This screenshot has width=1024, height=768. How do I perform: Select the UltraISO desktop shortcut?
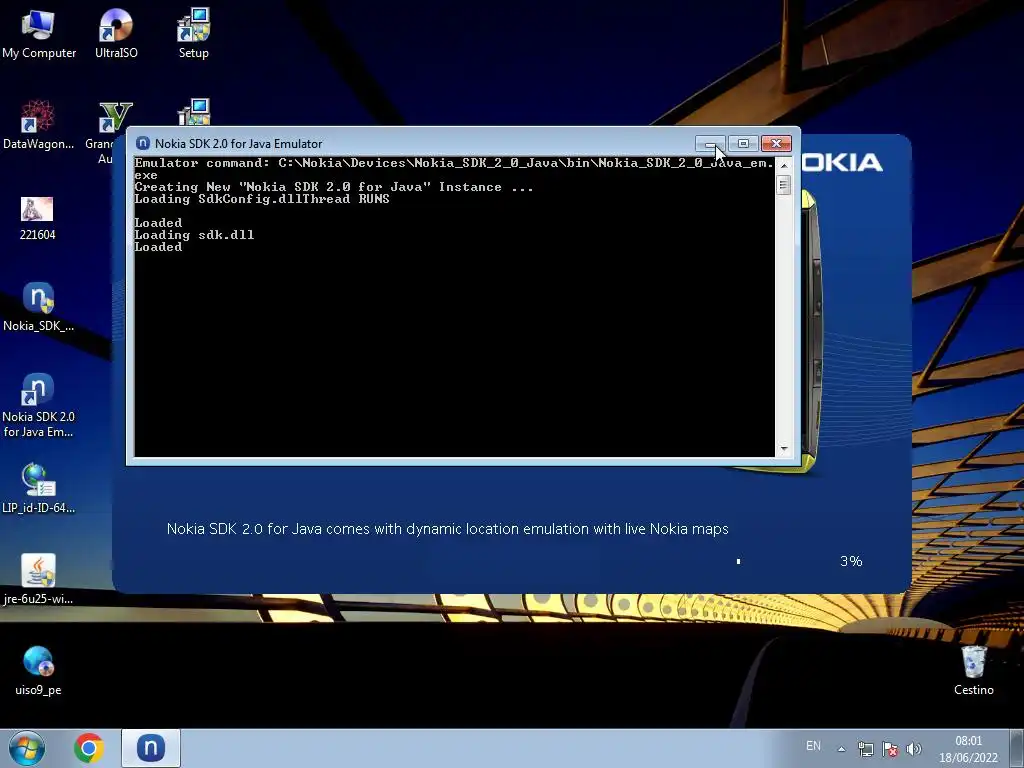click(116, 35)
